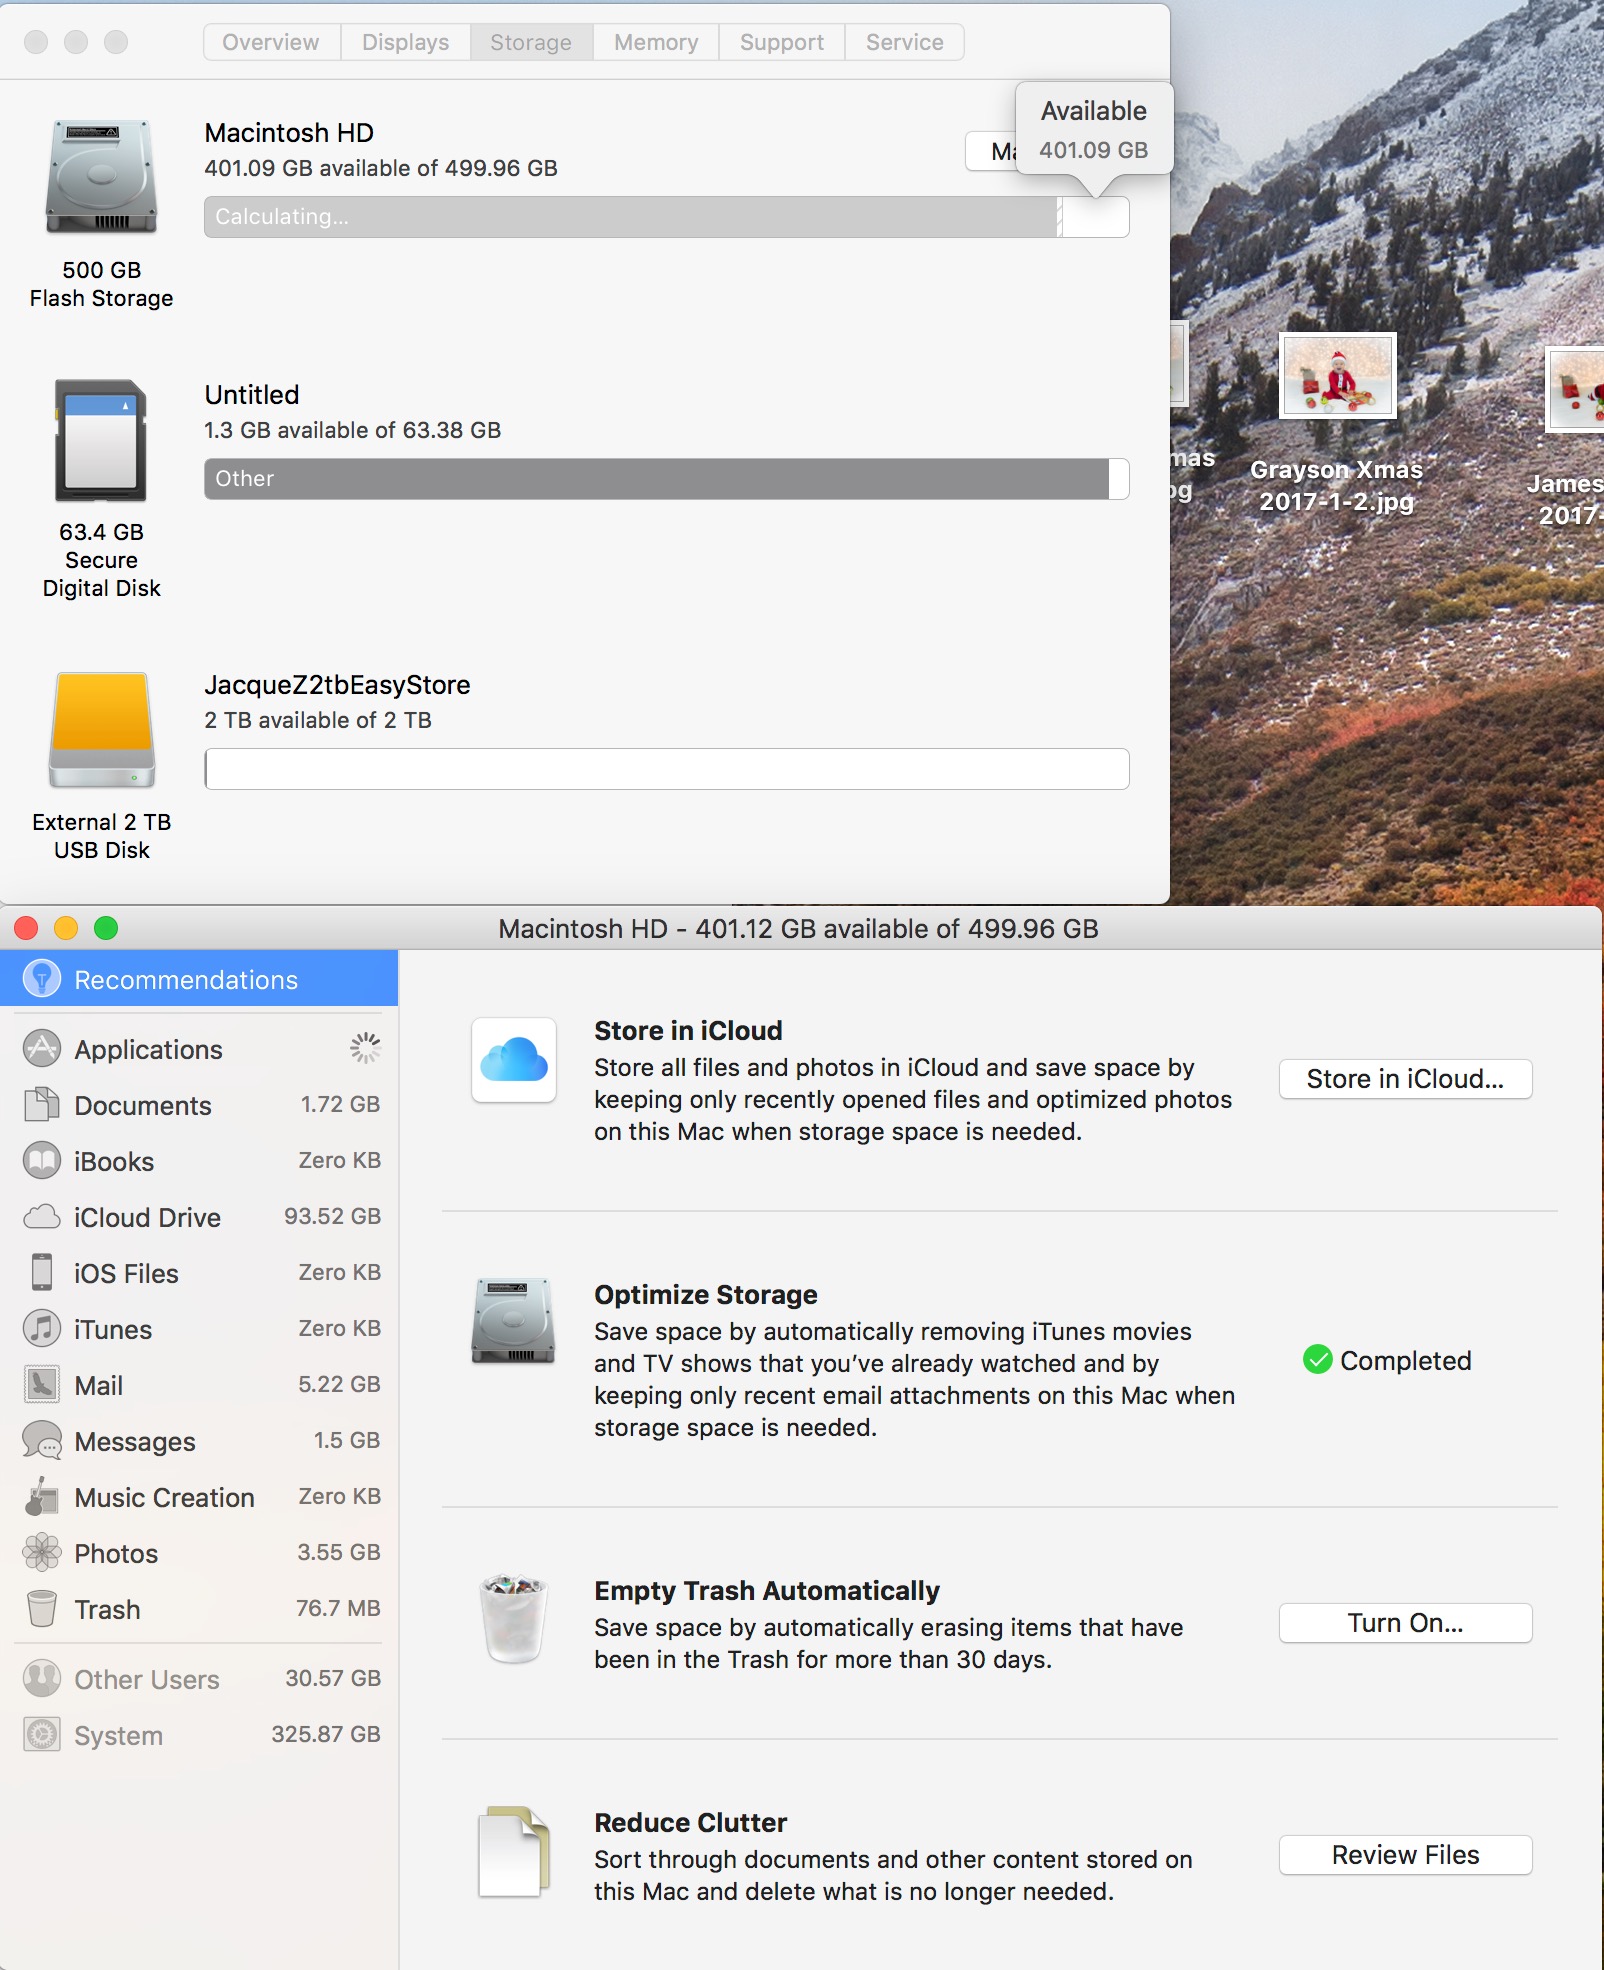Click the Other Users 30.57 GB value

333,1678
